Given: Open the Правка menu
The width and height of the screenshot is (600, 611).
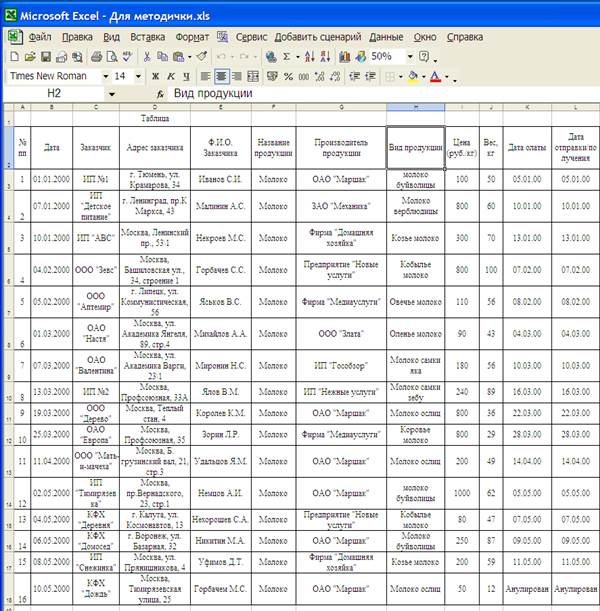Looking at the screenshot, I should pyautogui.click(x=77, y=37).
